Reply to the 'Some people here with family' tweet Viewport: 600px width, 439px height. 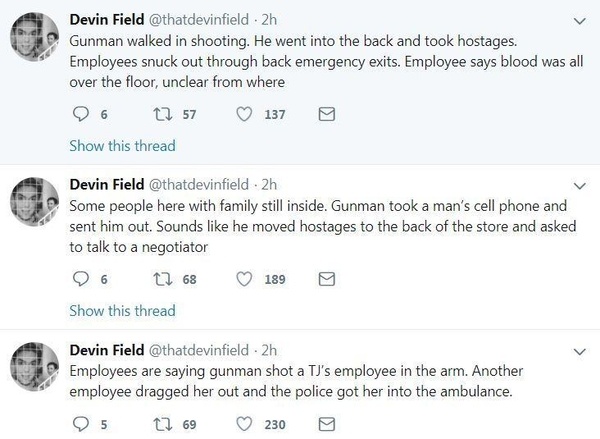[82, 279]
